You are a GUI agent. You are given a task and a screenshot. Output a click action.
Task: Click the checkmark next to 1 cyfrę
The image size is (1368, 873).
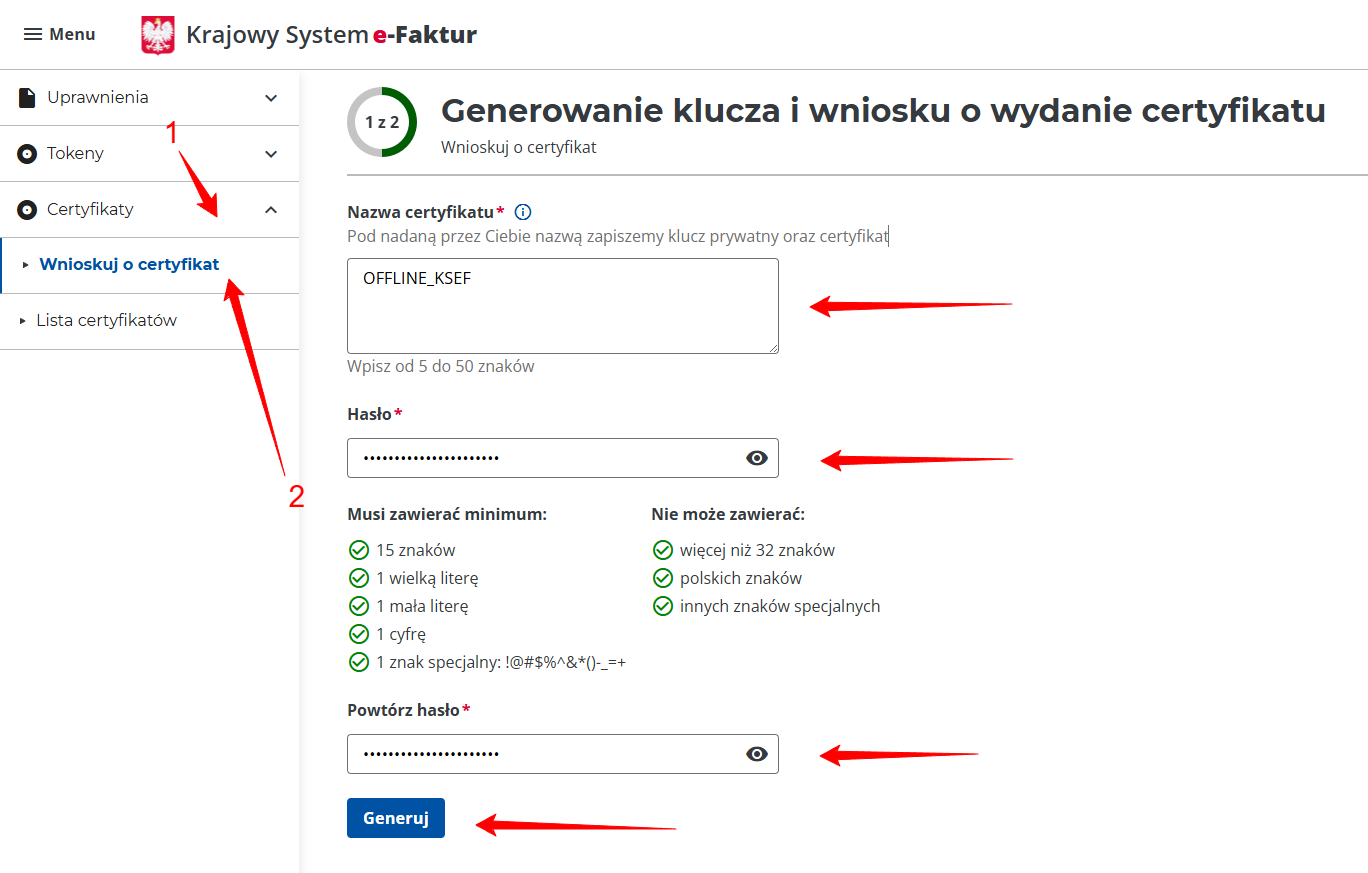tap(358, 634)
